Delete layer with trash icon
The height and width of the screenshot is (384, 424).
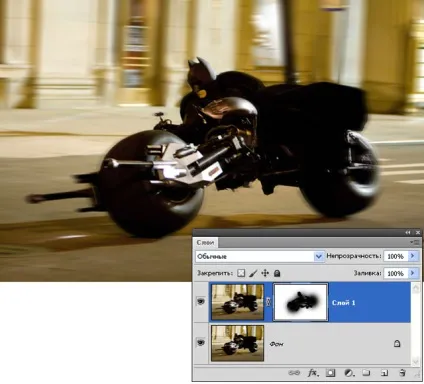tap(402, 373)
